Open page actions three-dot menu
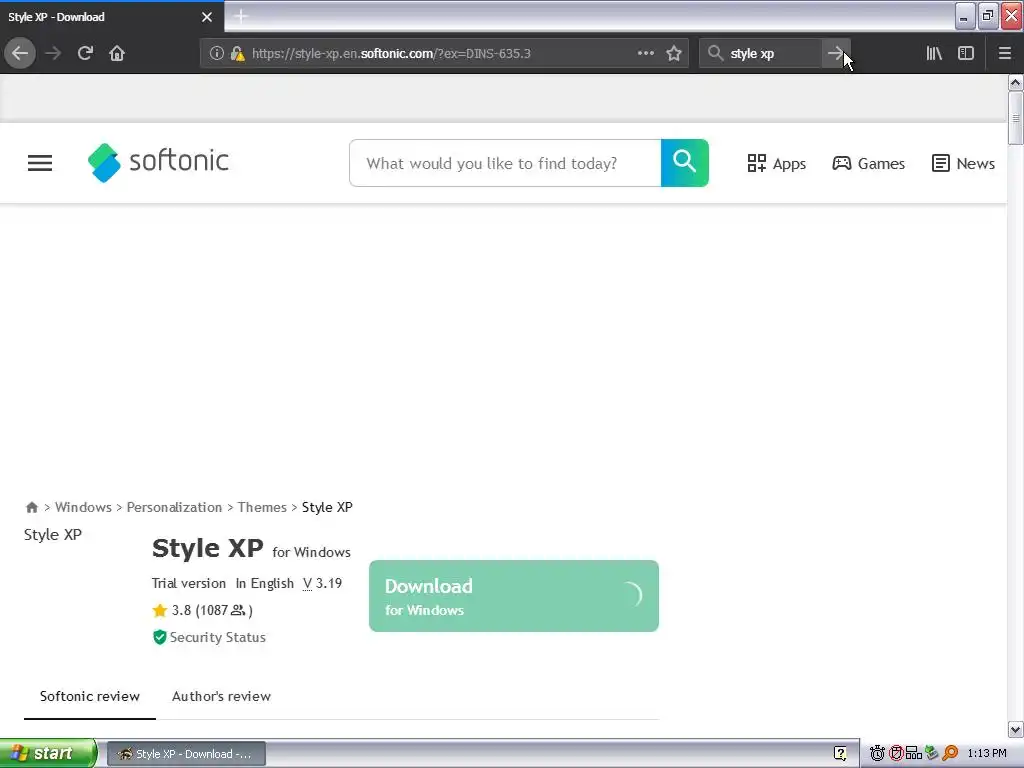Viewport: 1024px width, 768px height. [645, 53]
